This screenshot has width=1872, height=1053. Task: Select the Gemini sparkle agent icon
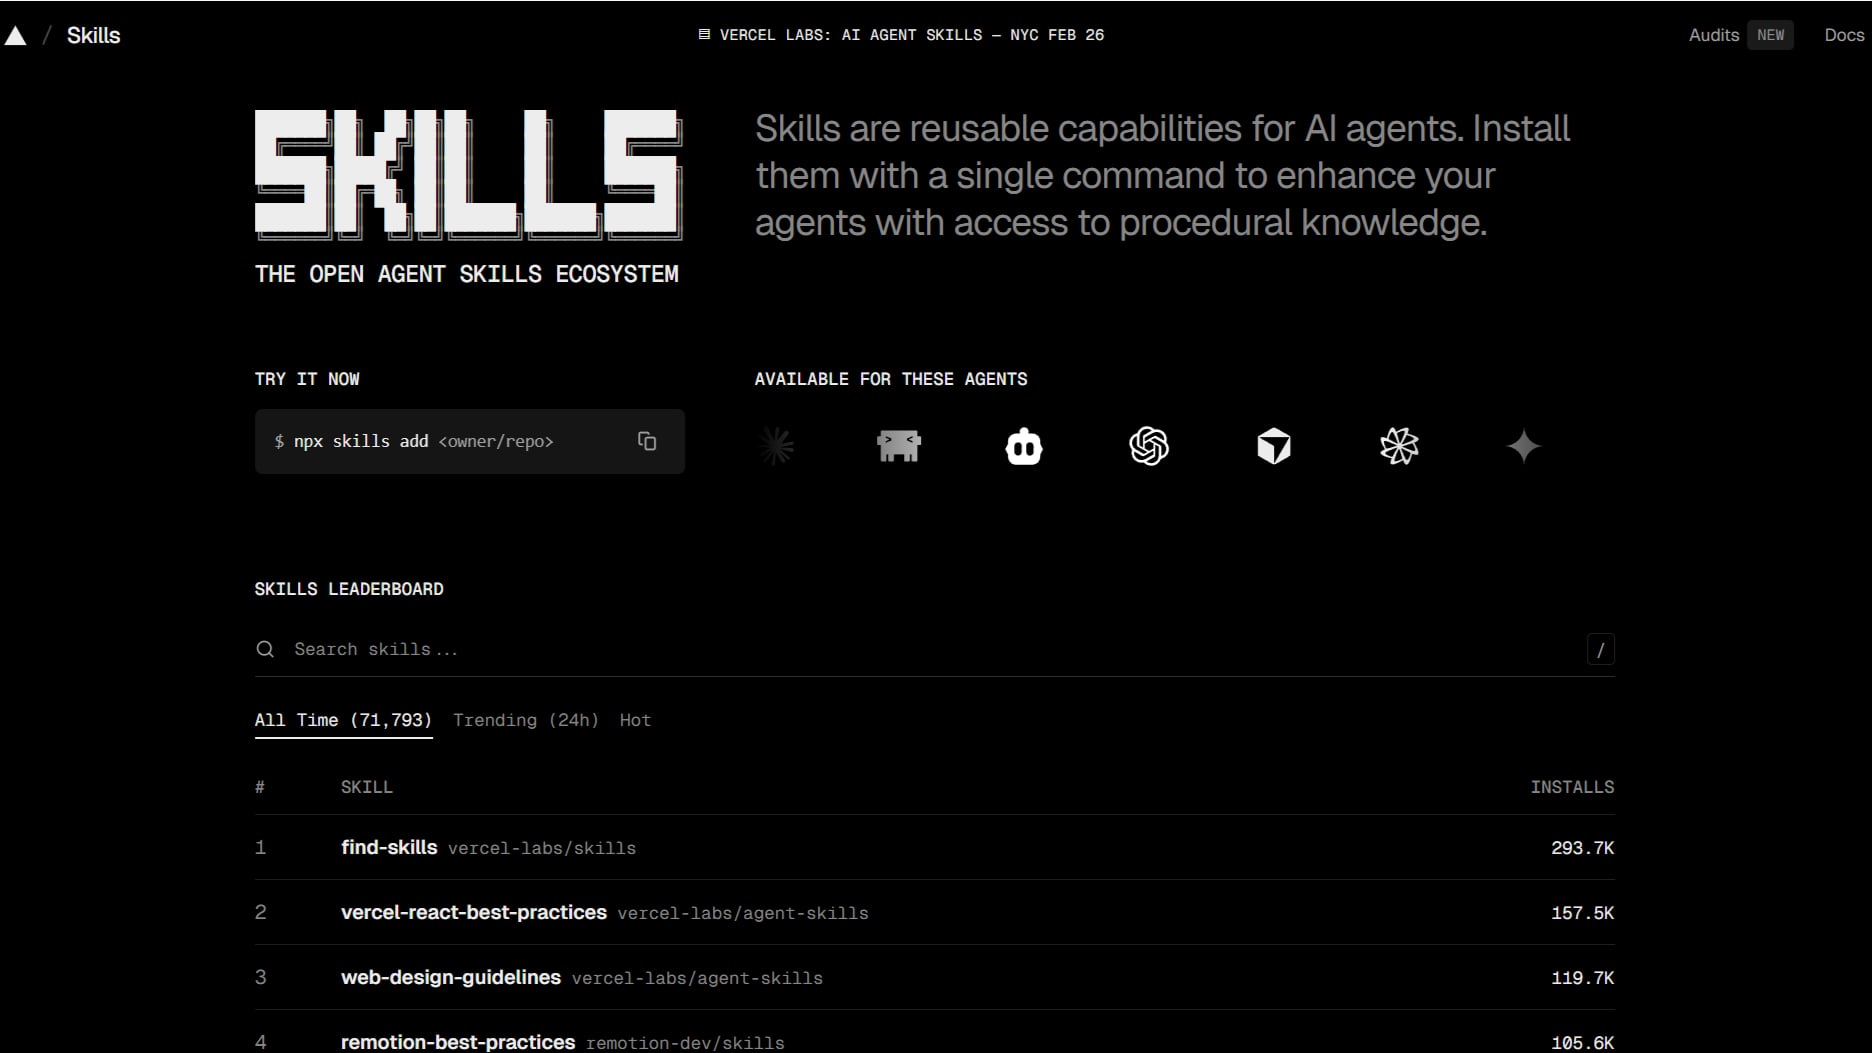[1524, 446]
